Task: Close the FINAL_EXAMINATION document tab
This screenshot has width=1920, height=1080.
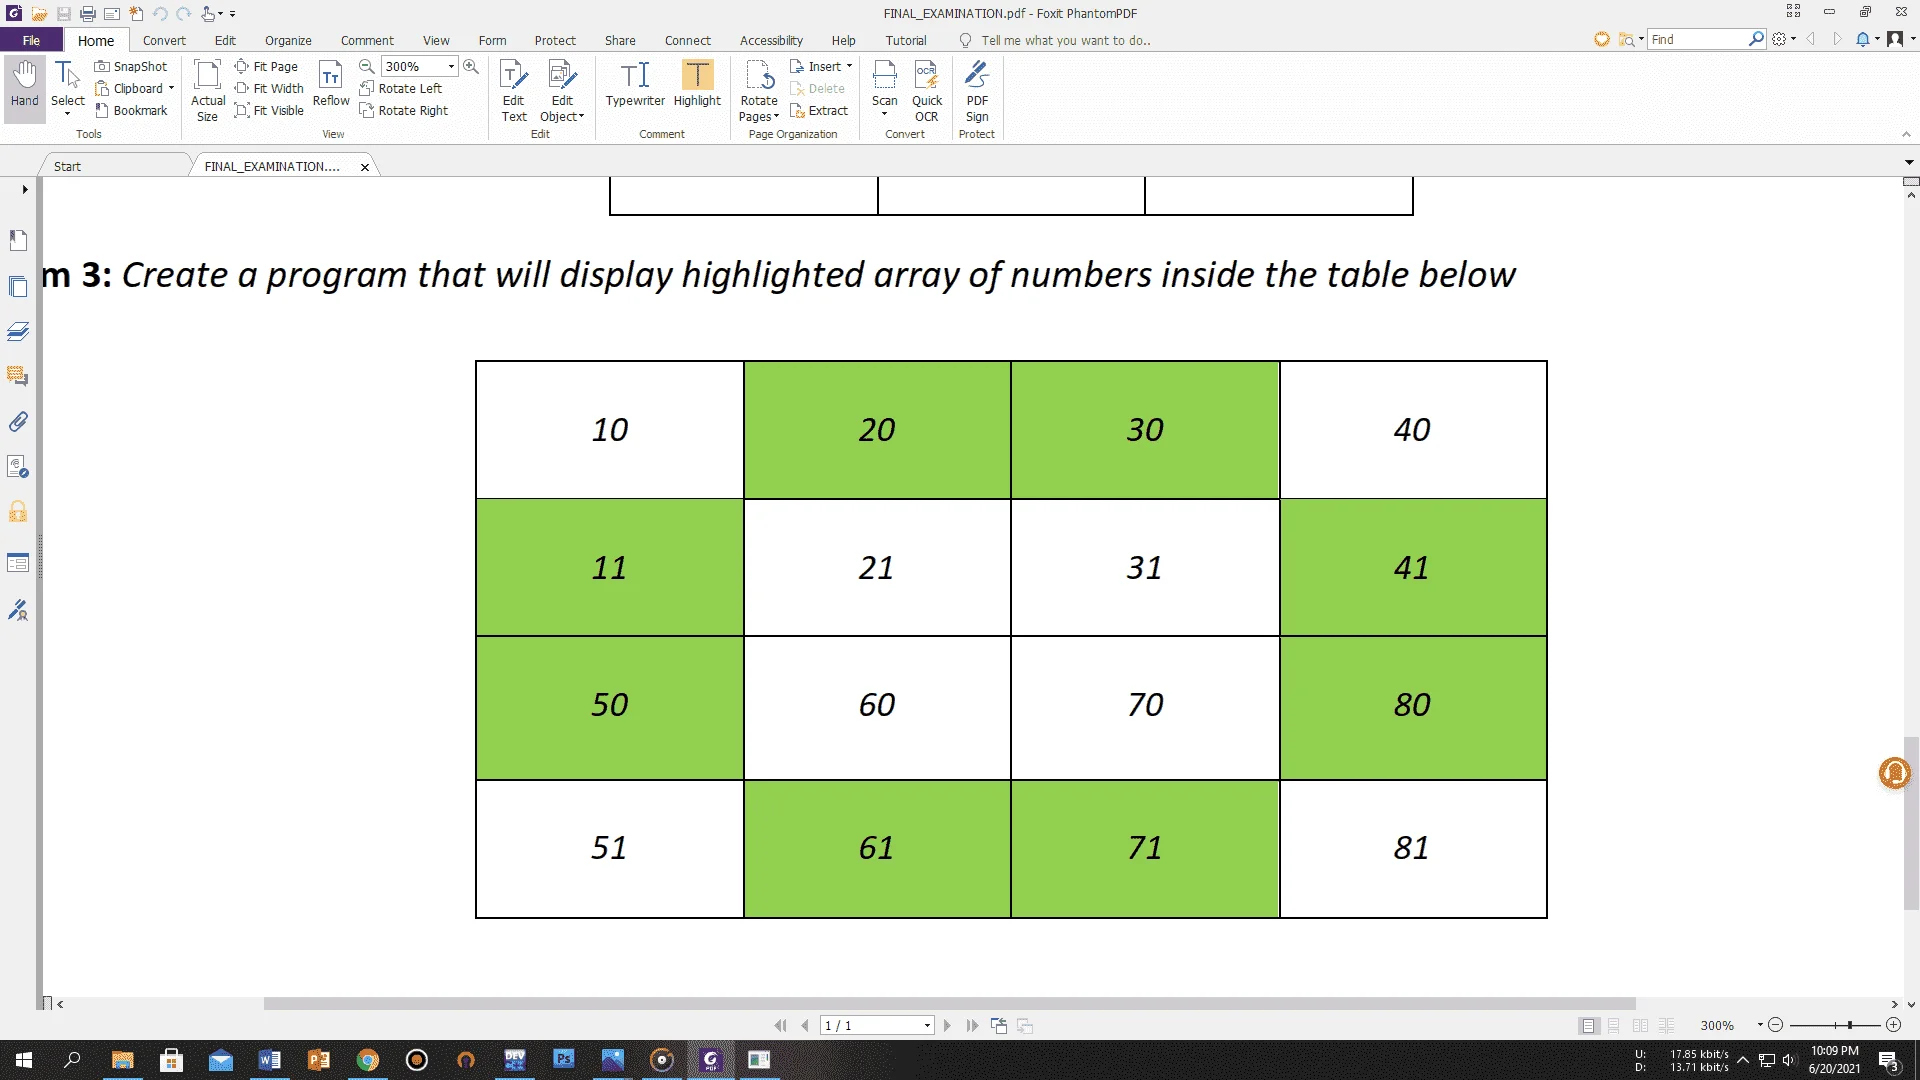Action: point(365,167)
